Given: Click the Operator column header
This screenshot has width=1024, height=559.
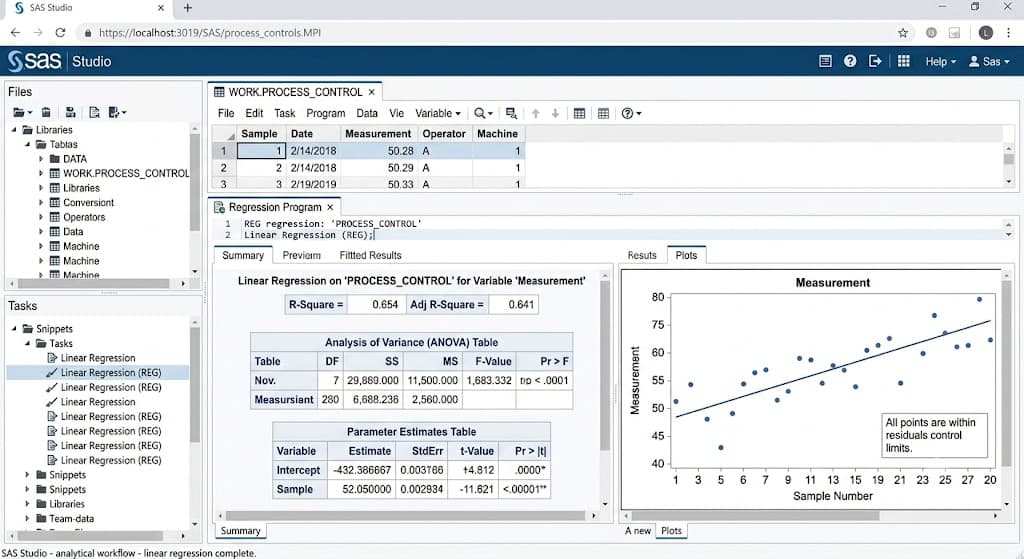Looking at the screenshot, I should pyautogui.click(x=444, y=133).
